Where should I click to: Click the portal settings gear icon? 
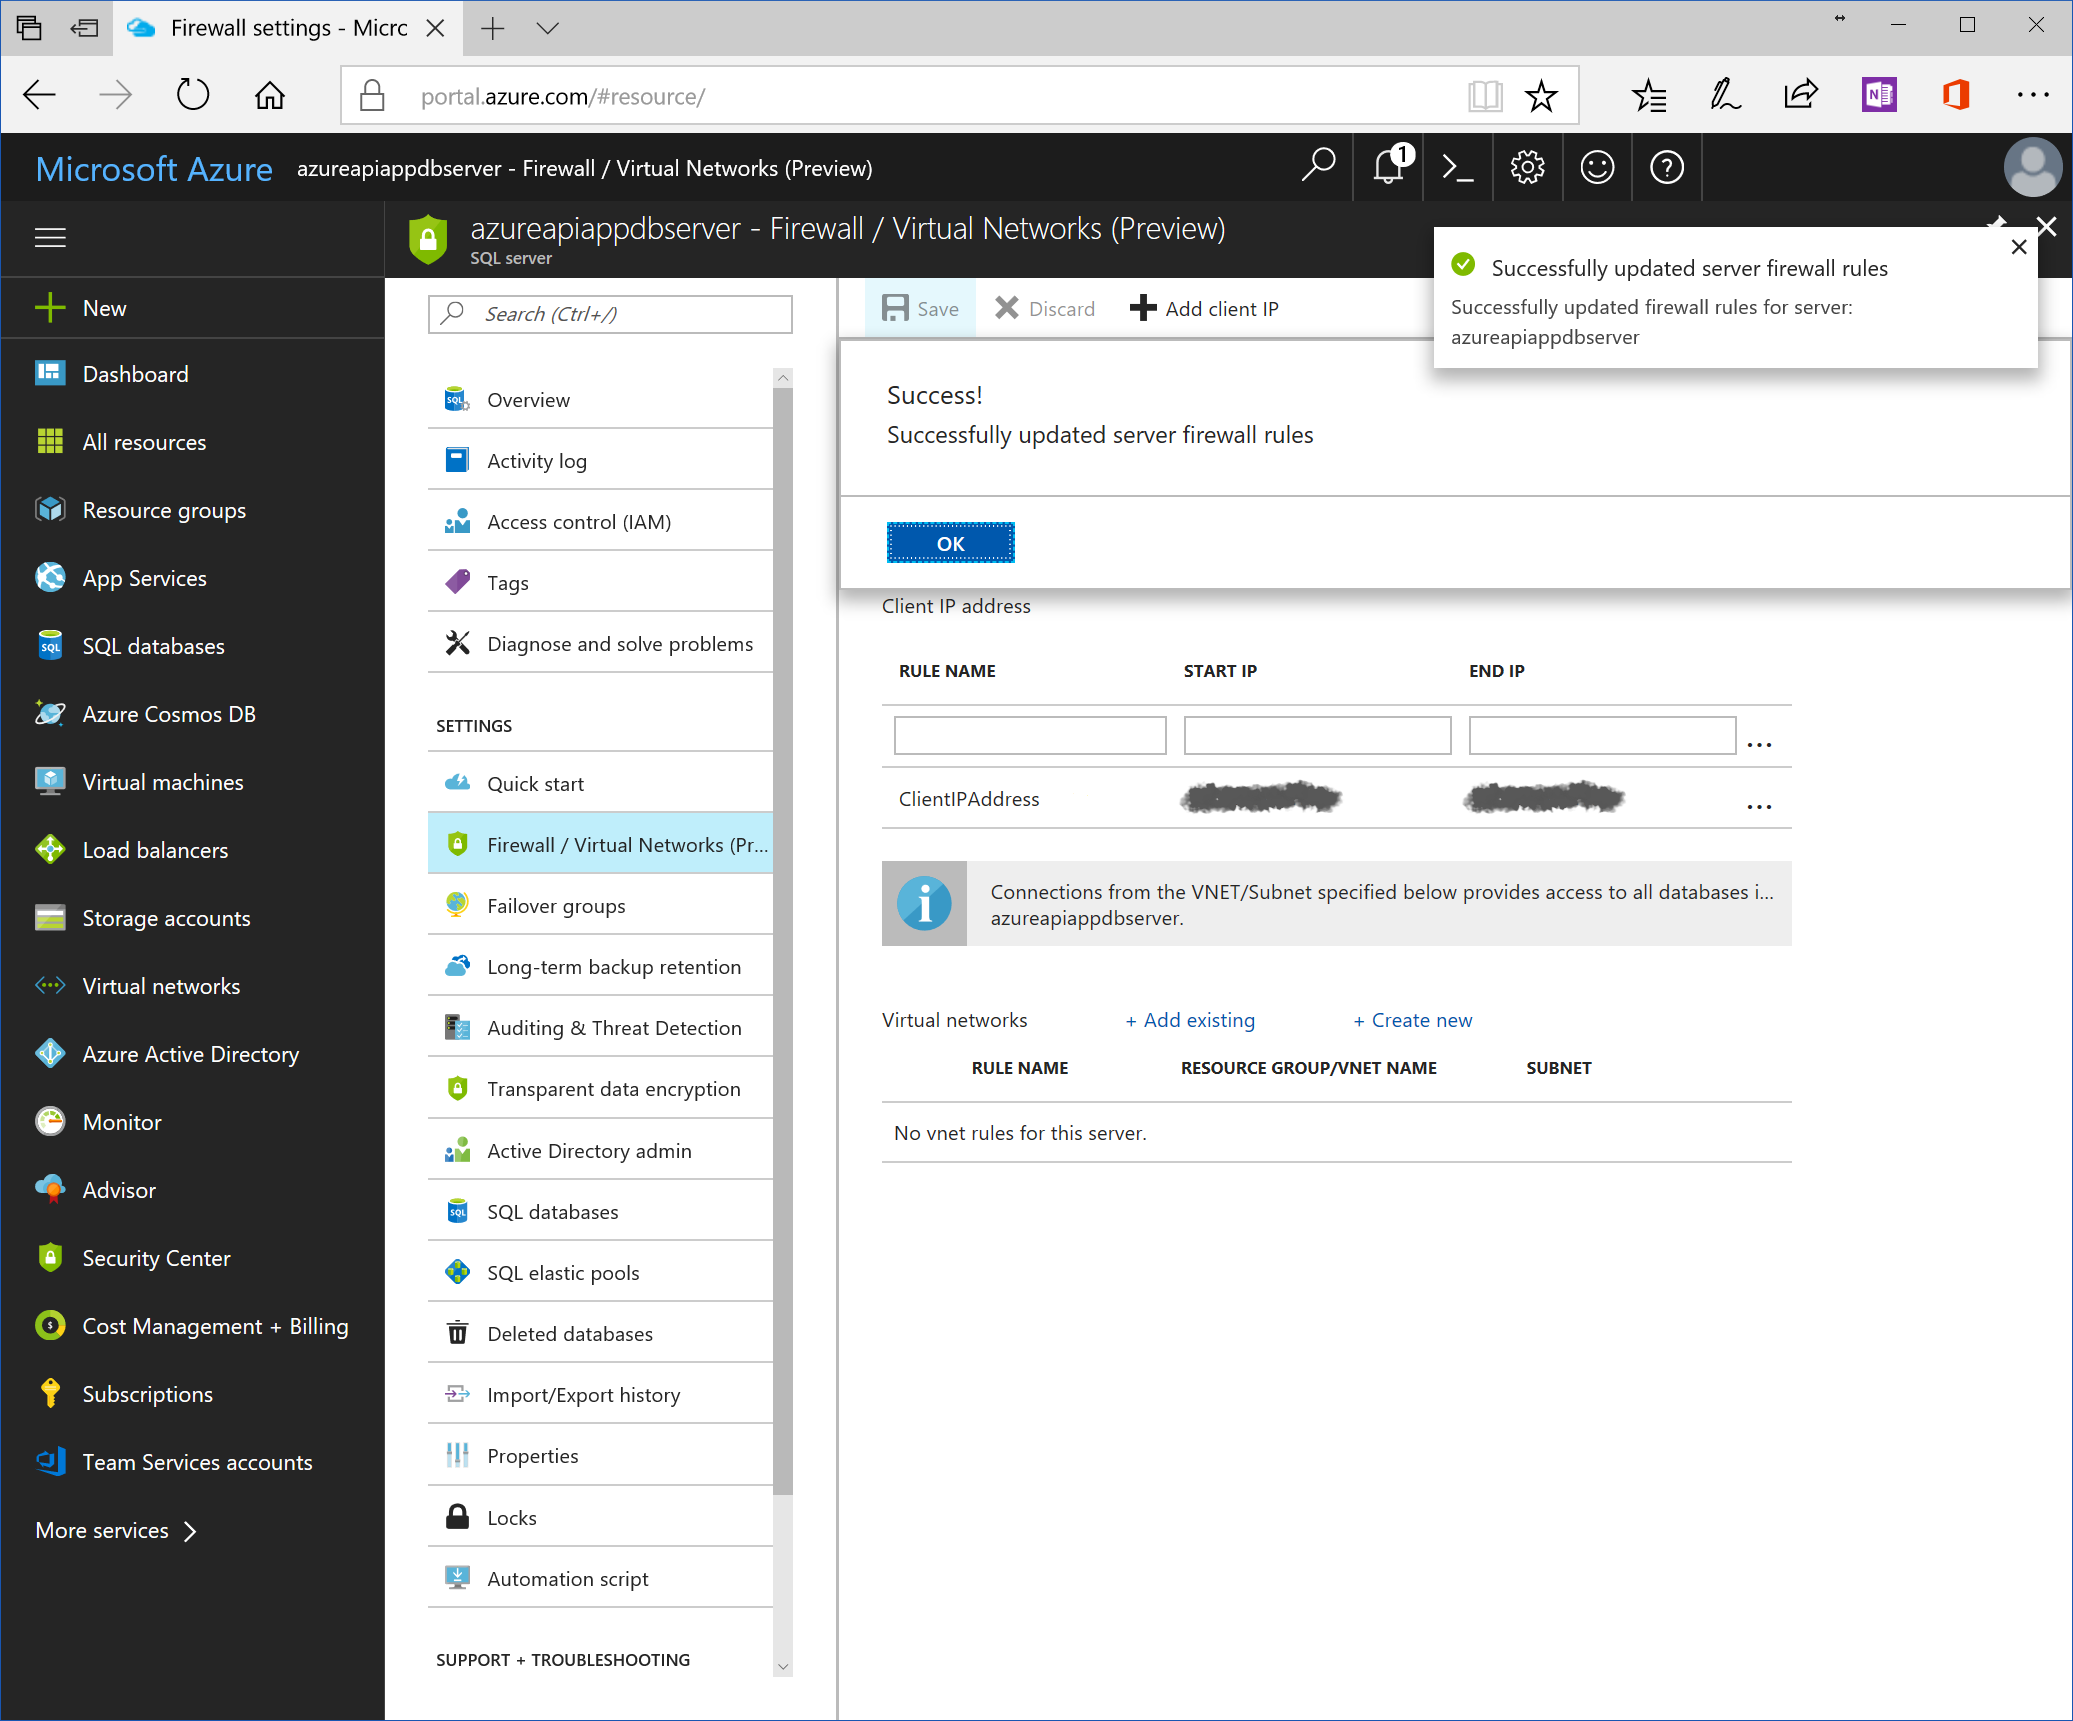click(1527, 168)
